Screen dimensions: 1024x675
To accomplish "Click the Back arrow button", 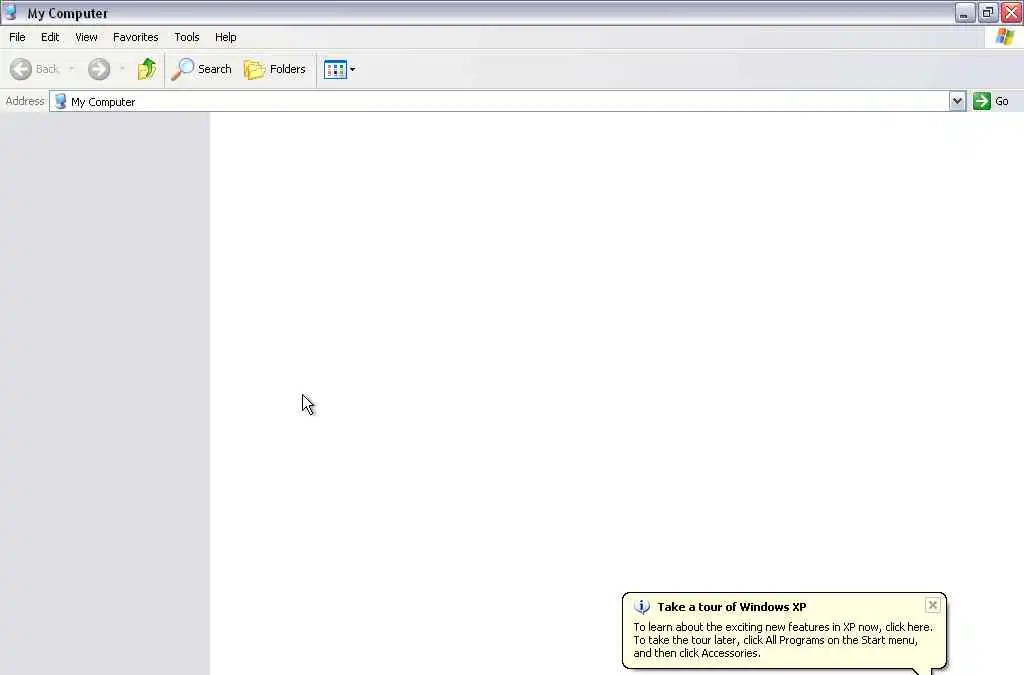I will click(x=34, y=69).
